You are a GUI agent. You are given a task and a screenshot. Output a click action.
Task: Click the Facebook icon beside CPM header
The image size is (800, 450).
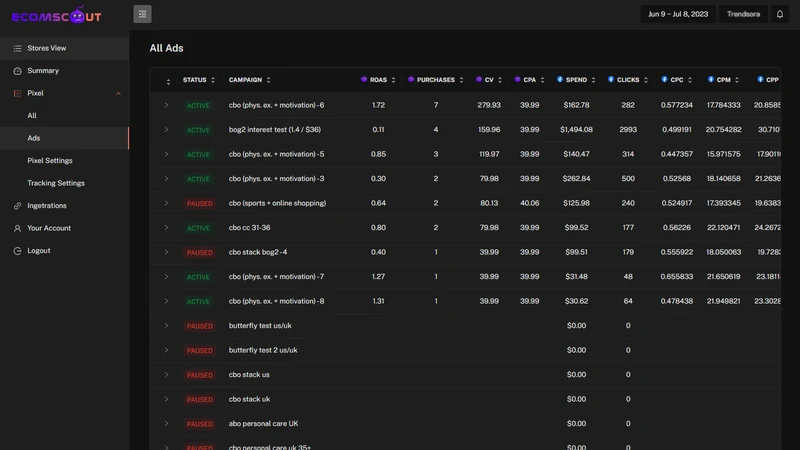pyautogui.click(x=711, y=80)
